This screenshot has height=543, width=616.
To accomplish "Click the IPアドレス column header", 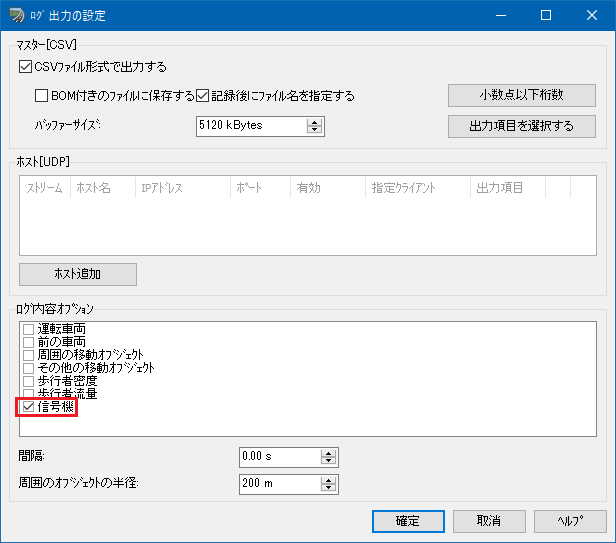I will [183, 188].
